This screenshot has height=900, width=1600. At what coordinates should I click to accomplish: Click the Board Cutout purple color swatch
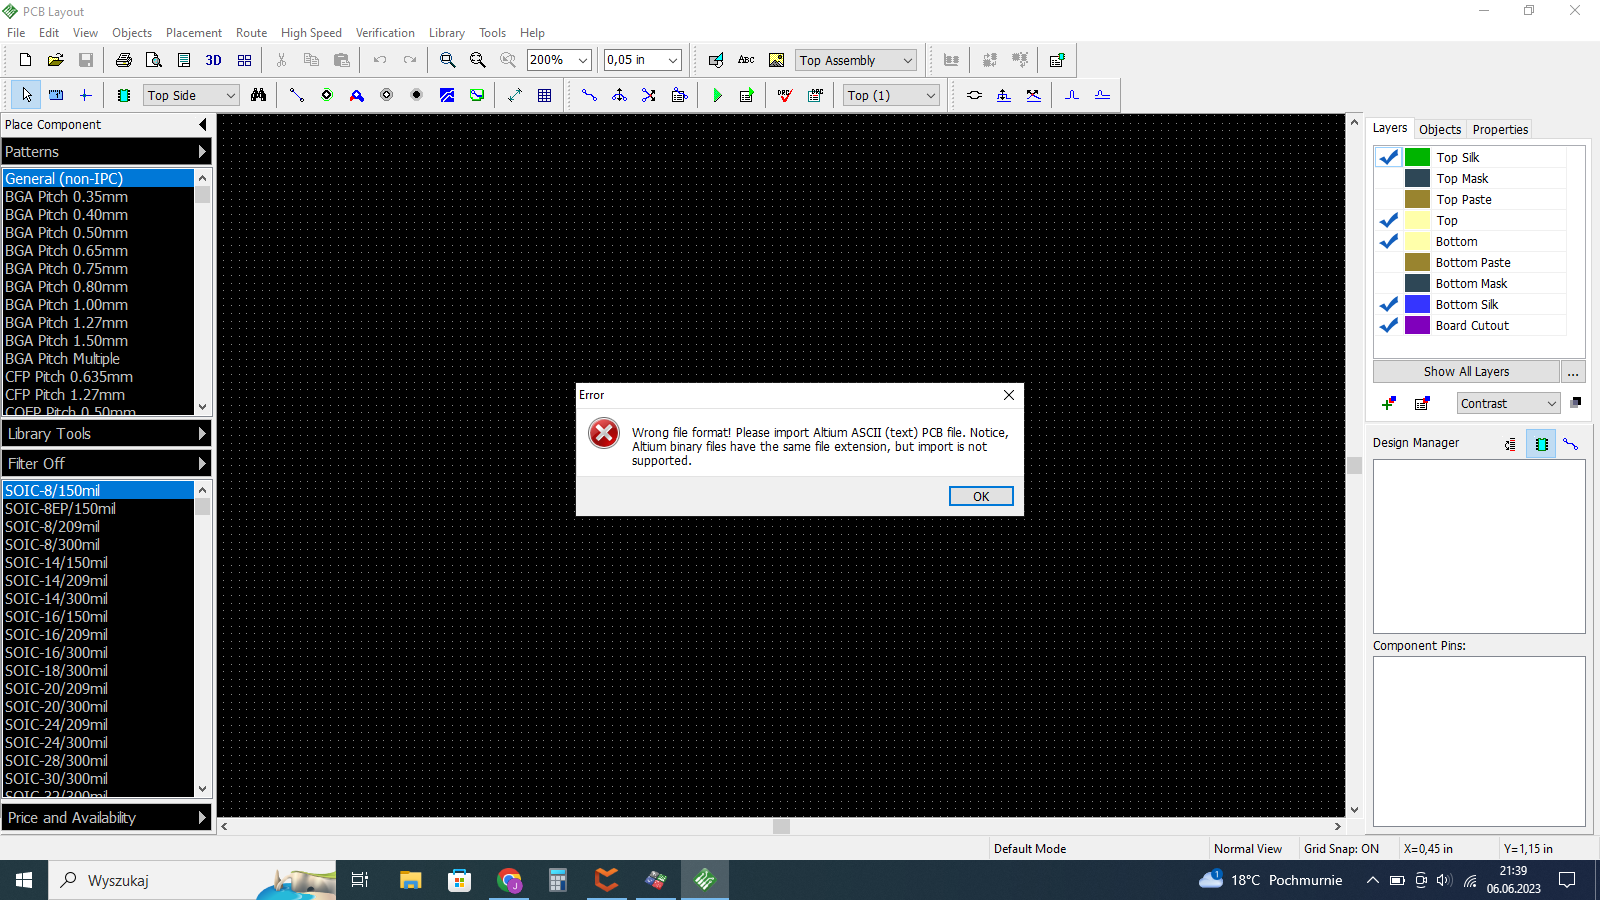click(1417, 325)
